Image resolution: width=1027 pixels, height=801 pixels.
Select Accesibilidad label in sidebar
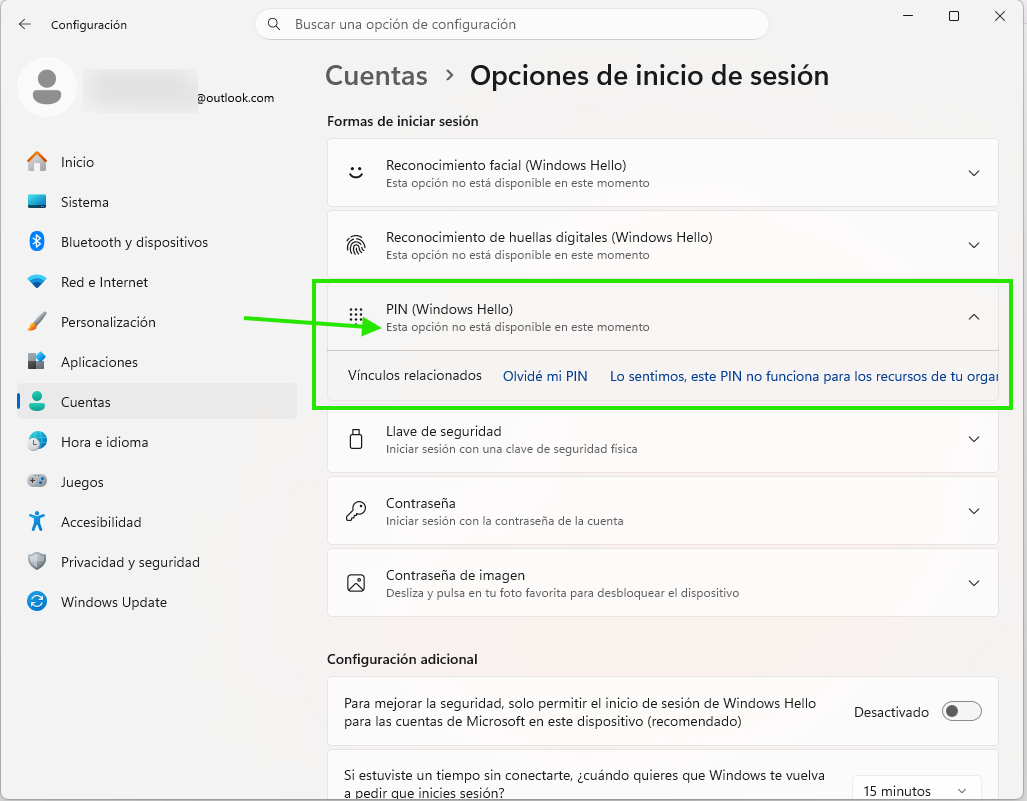101,522
